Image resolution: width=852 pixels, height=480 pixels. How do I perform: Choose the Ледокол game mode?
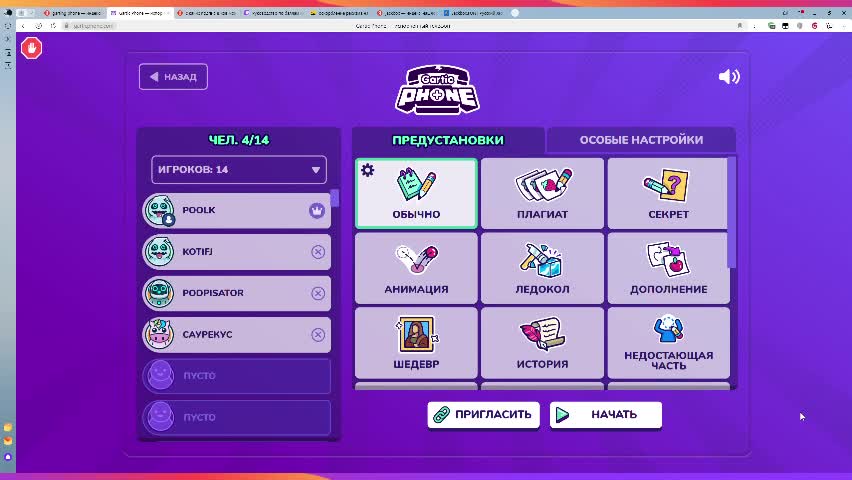[x=542, y=269]
